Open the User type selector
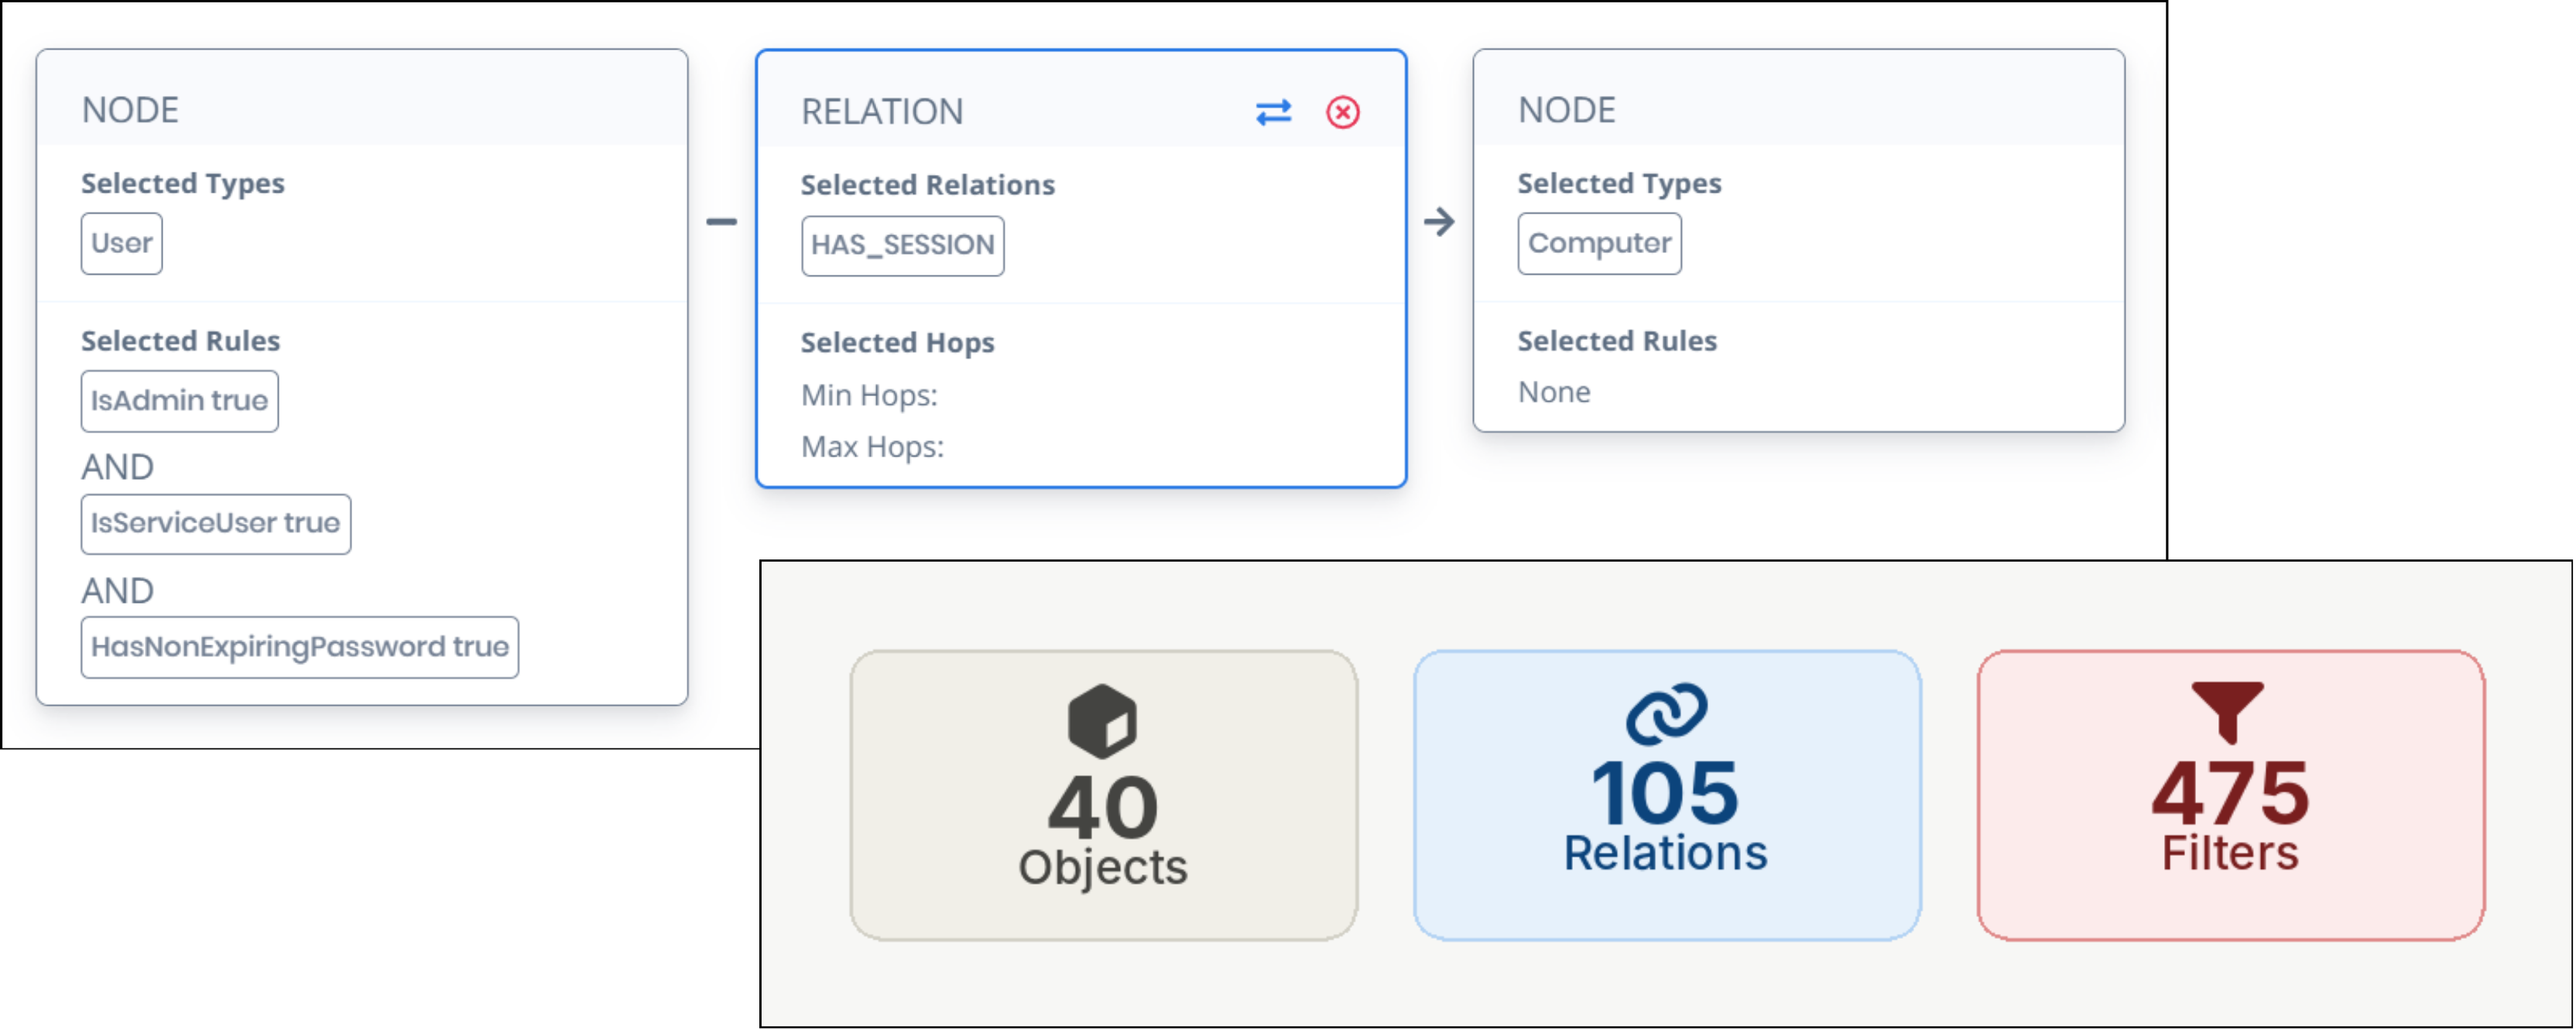The image size is (2576, 1030). [120, 242]
